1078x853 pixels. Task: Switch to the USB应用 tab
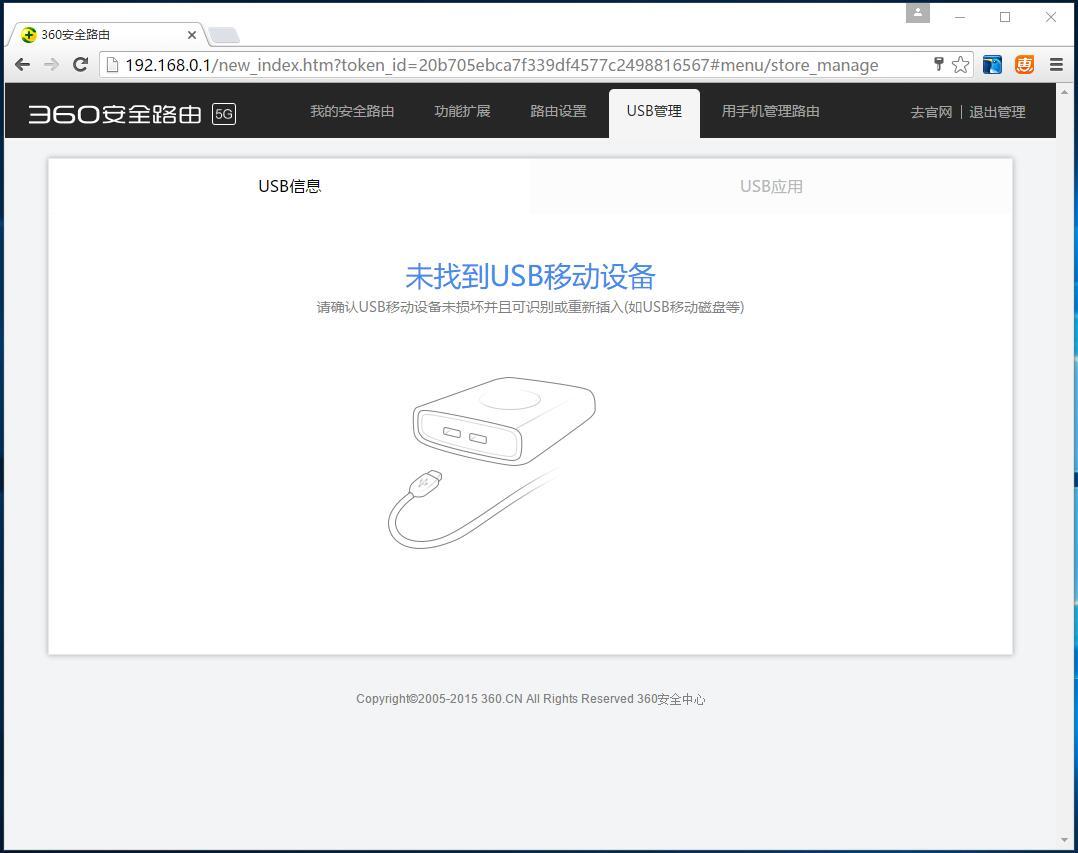771,186
